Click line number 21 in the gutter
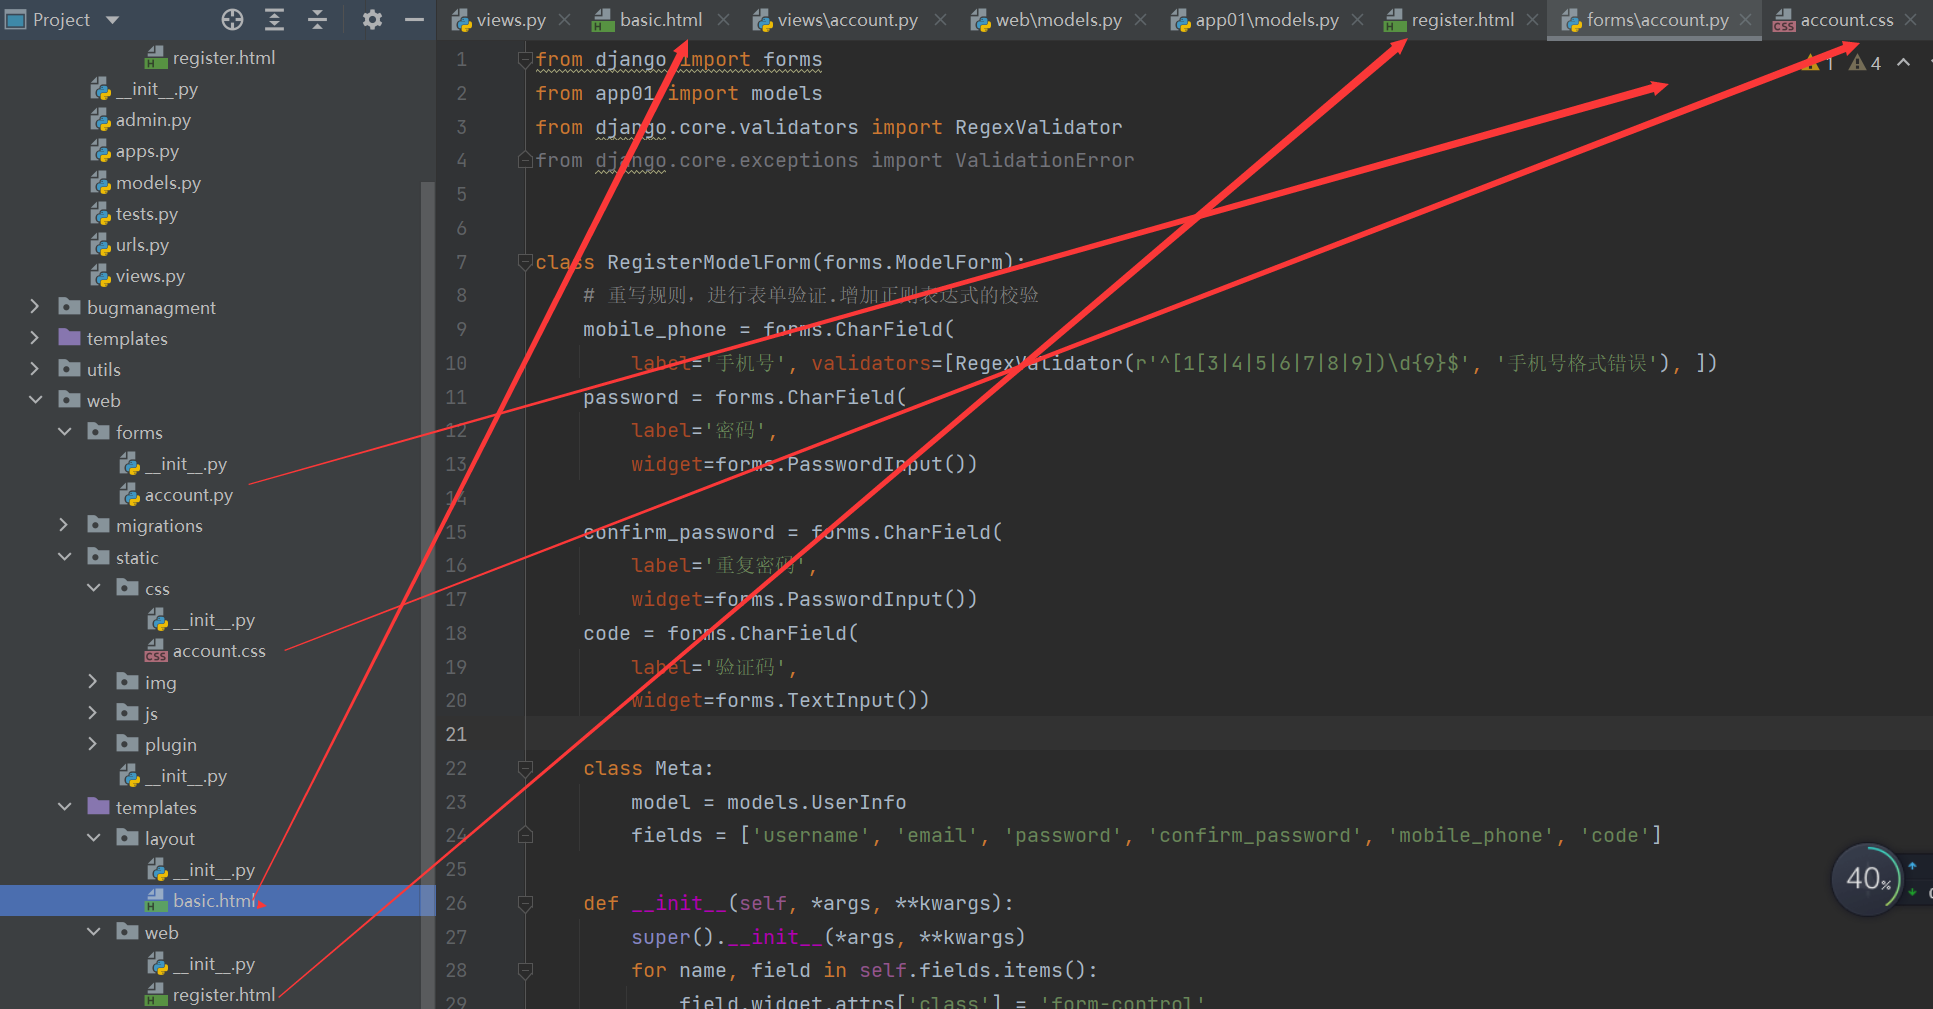The height and width of the screenshot is (1009, 1933). [456, 734]
